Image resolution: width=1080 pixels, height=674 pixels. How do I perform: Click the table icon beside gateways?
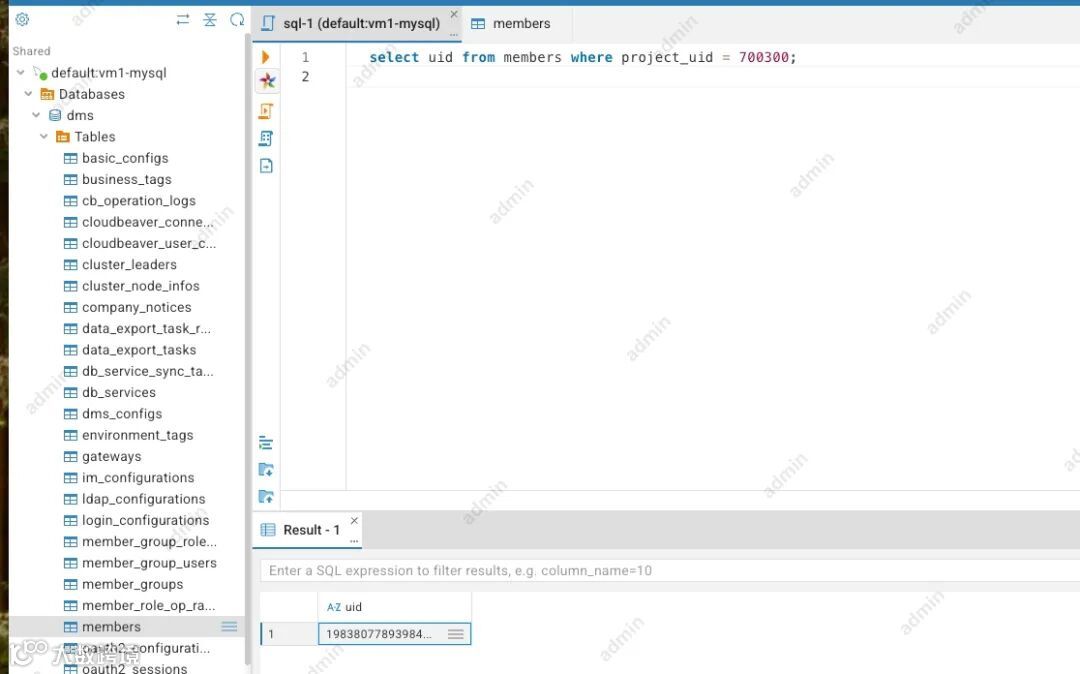(70, 456)
